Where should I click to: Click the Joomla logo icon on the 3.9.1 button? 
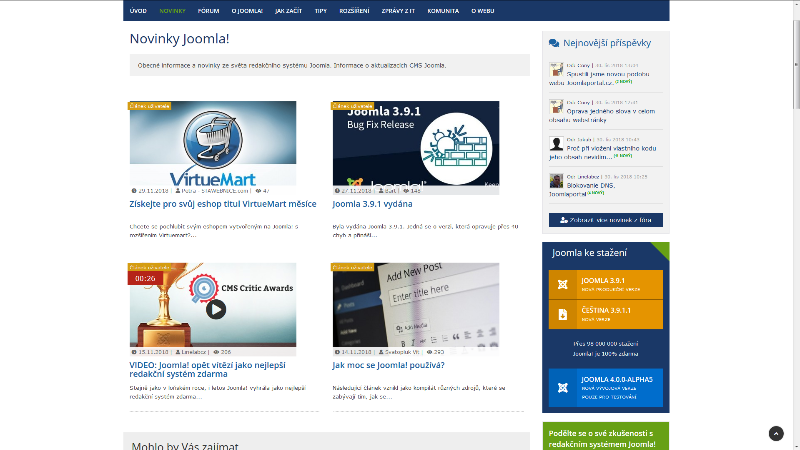(x=563, y=285)
